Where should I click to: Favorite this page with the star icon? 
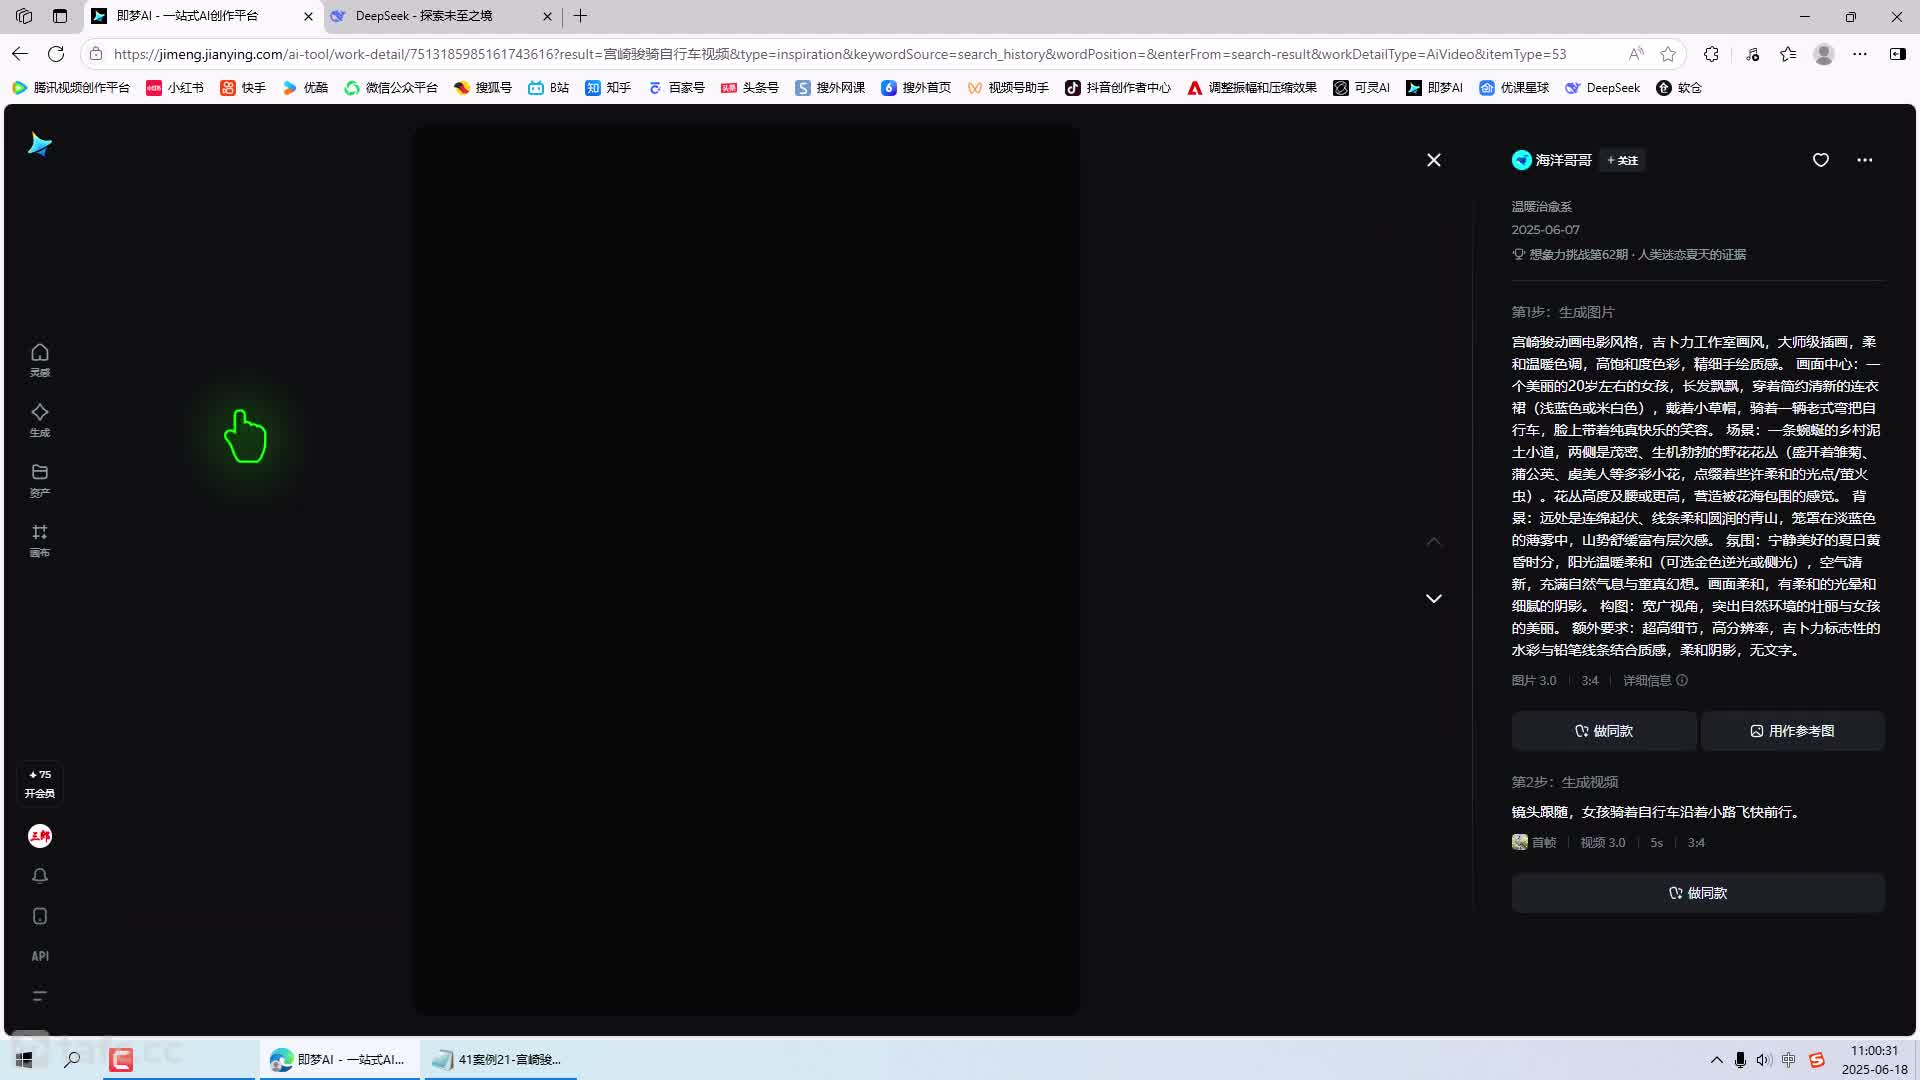point(1668,54)
